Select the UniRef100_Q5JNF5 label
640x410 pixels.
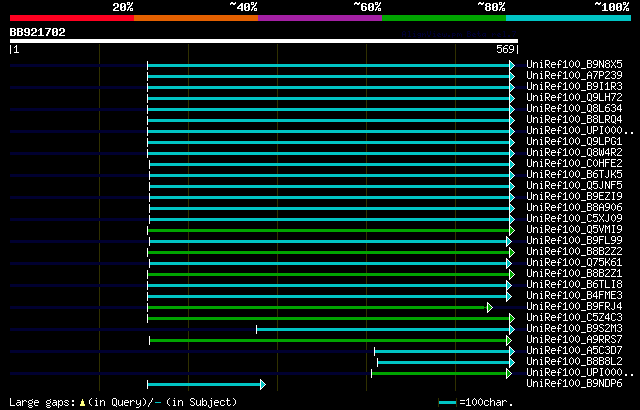[x=574, y=186]
